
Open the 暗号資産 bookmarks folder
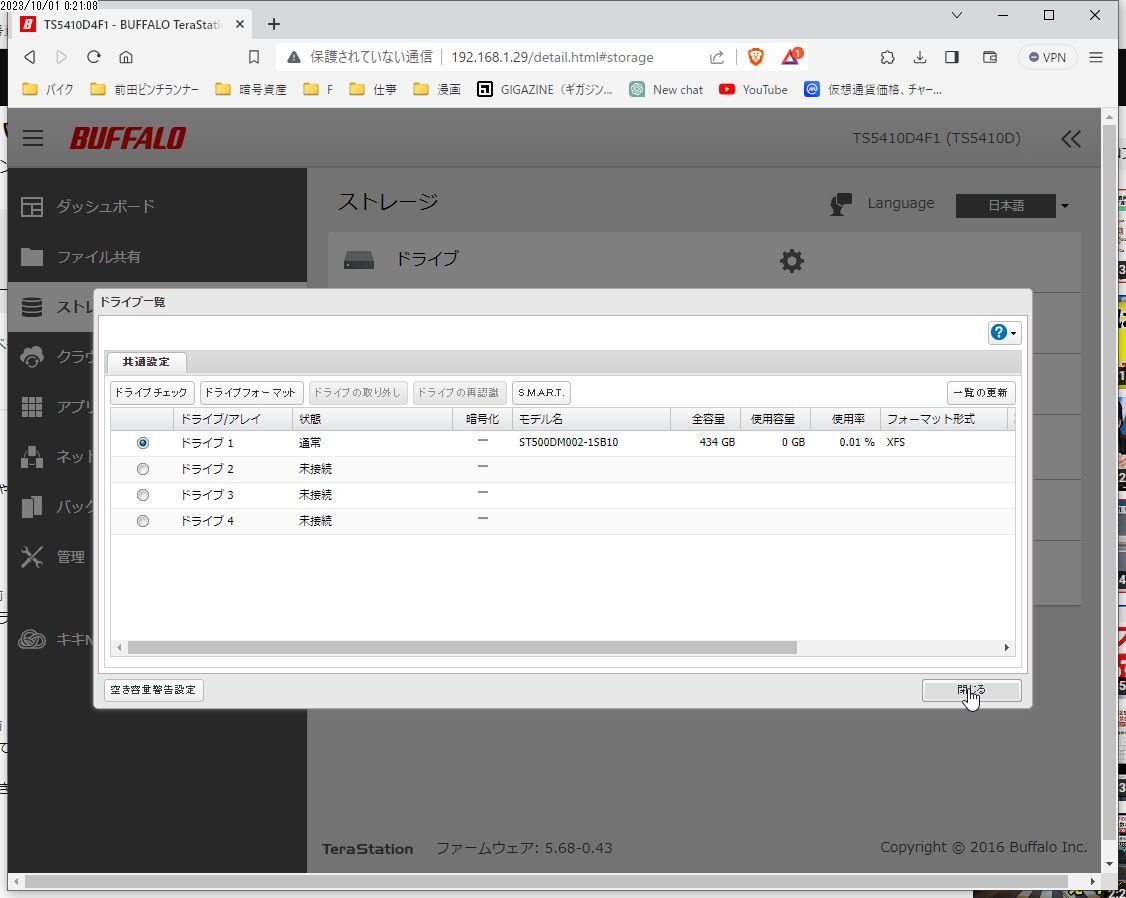coord(251,89)
